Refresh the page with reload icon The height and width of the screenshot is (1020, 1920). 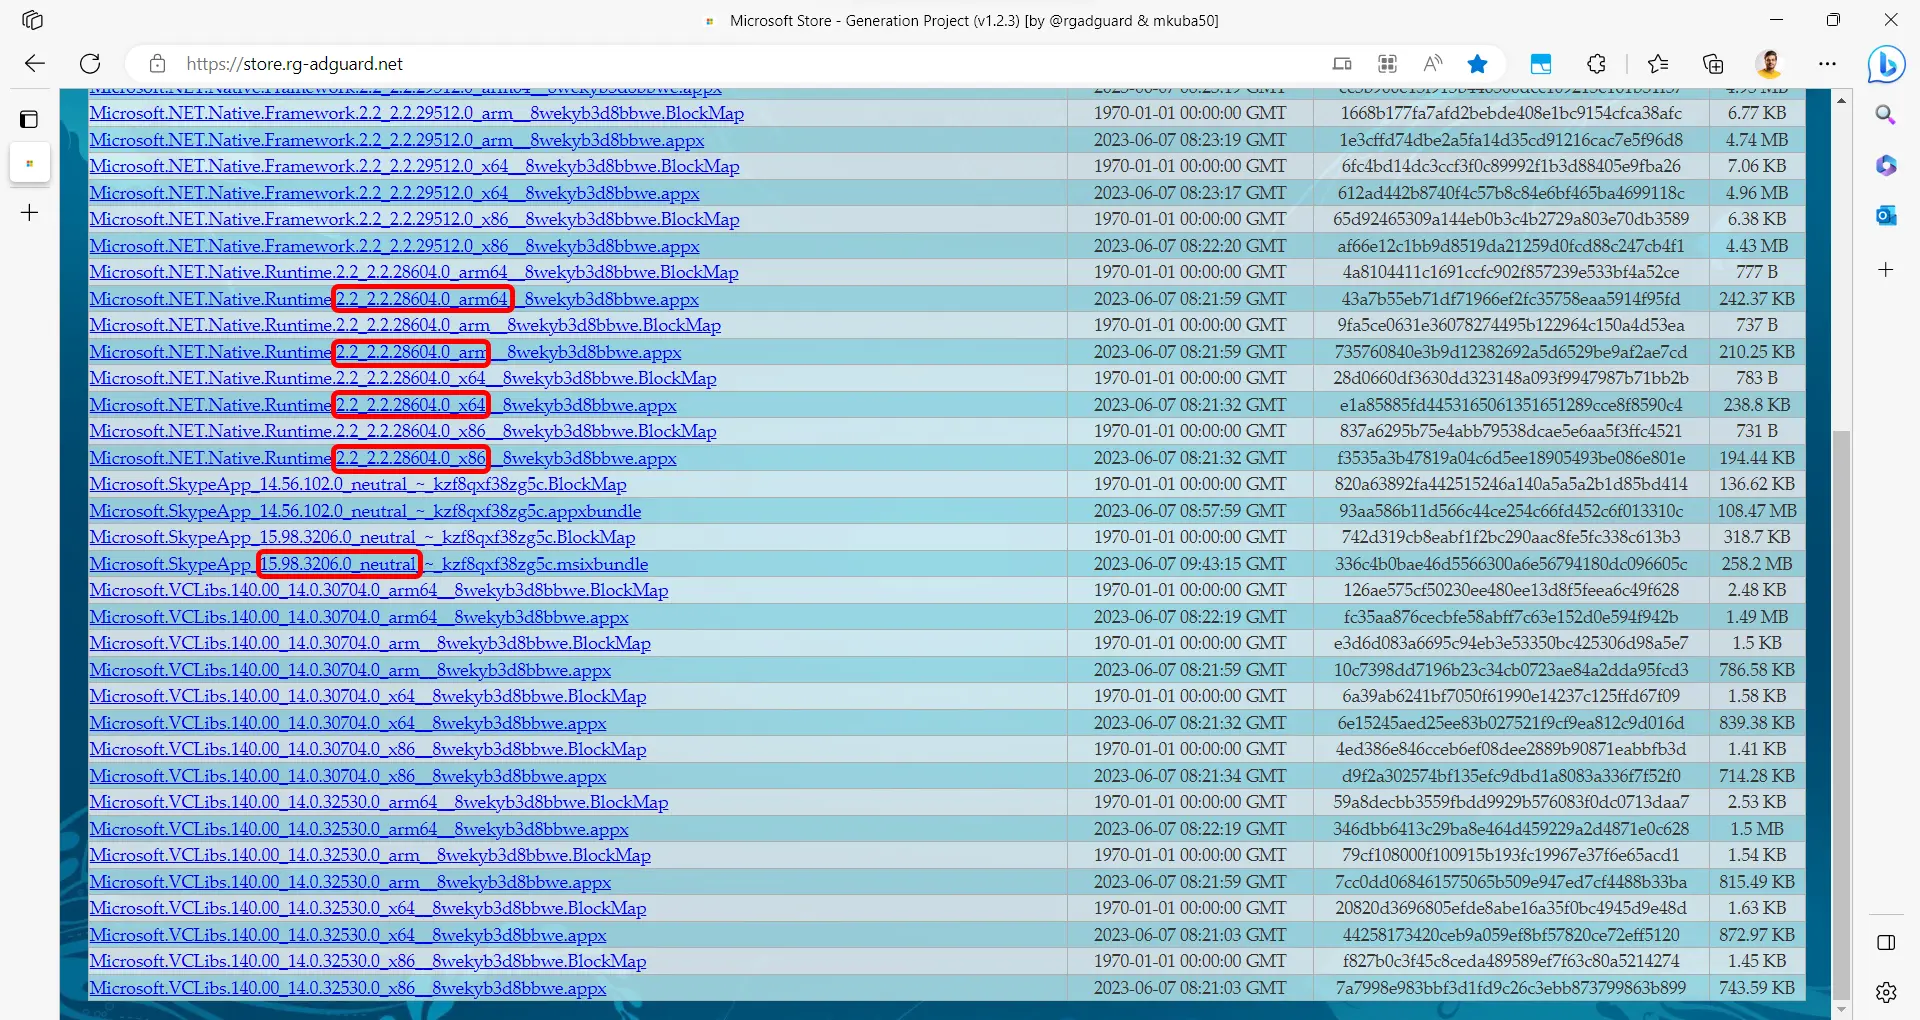[x=90, y=64]
